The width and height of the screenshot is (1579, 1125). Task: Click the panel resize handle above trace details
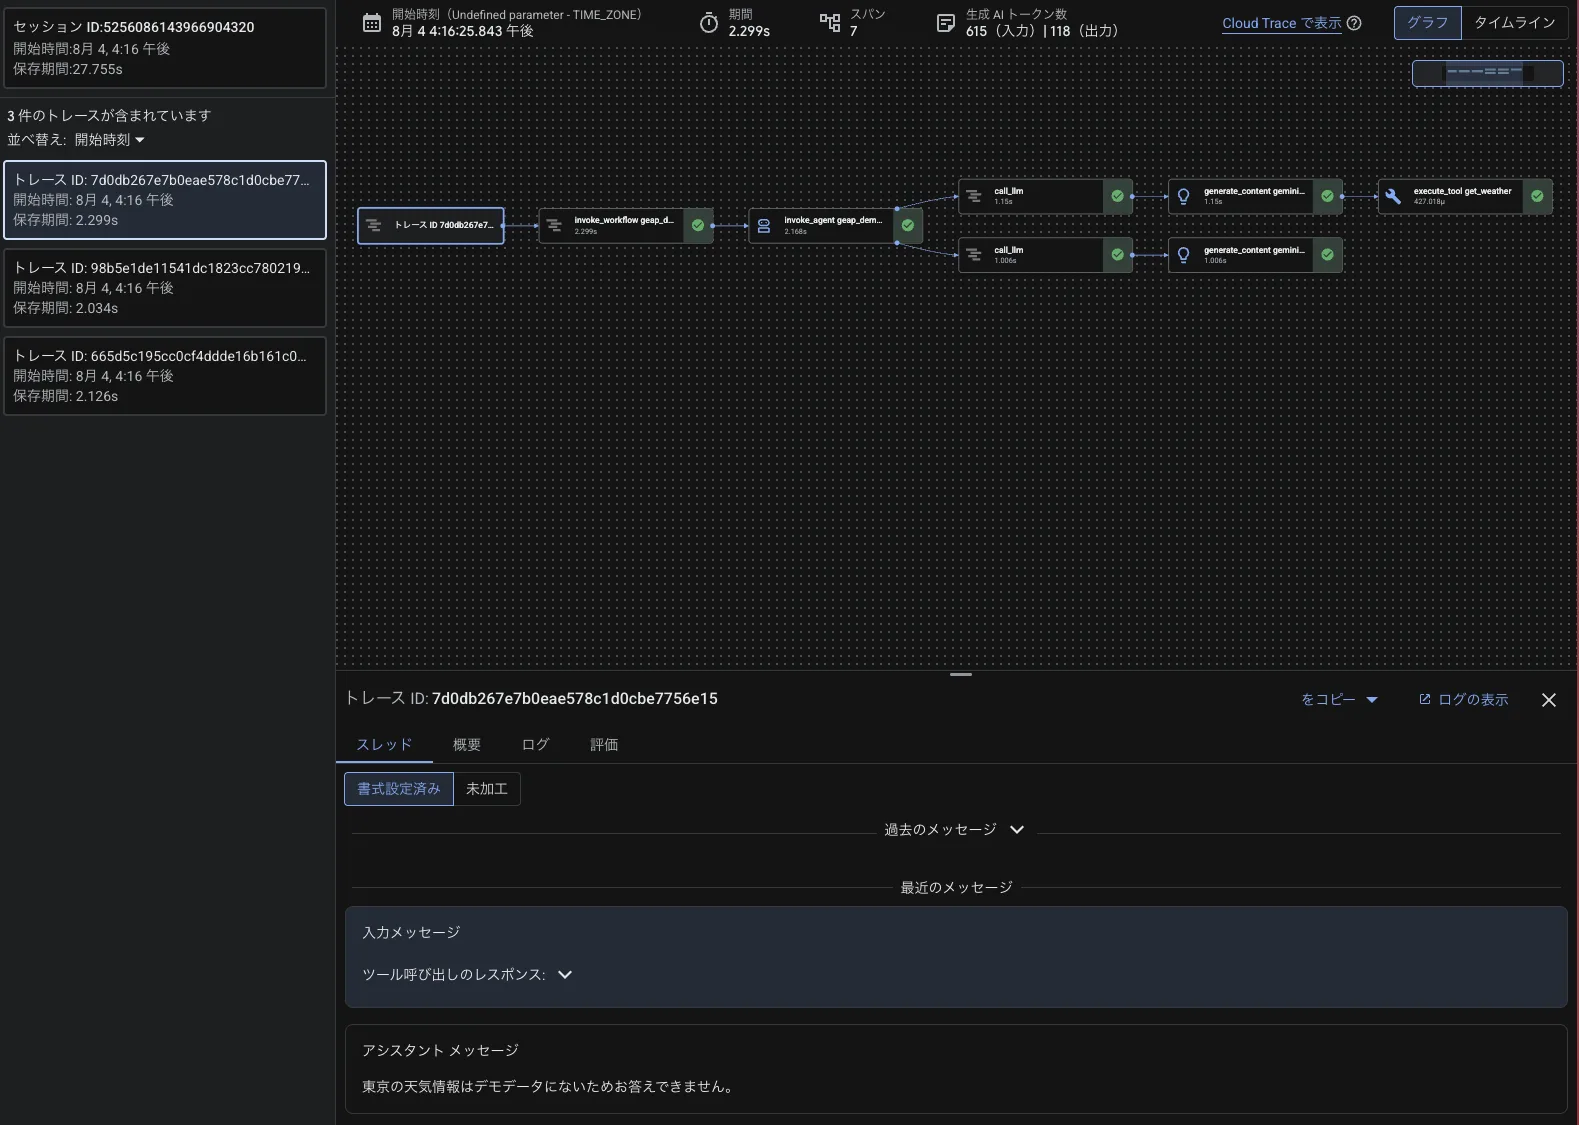961,674
